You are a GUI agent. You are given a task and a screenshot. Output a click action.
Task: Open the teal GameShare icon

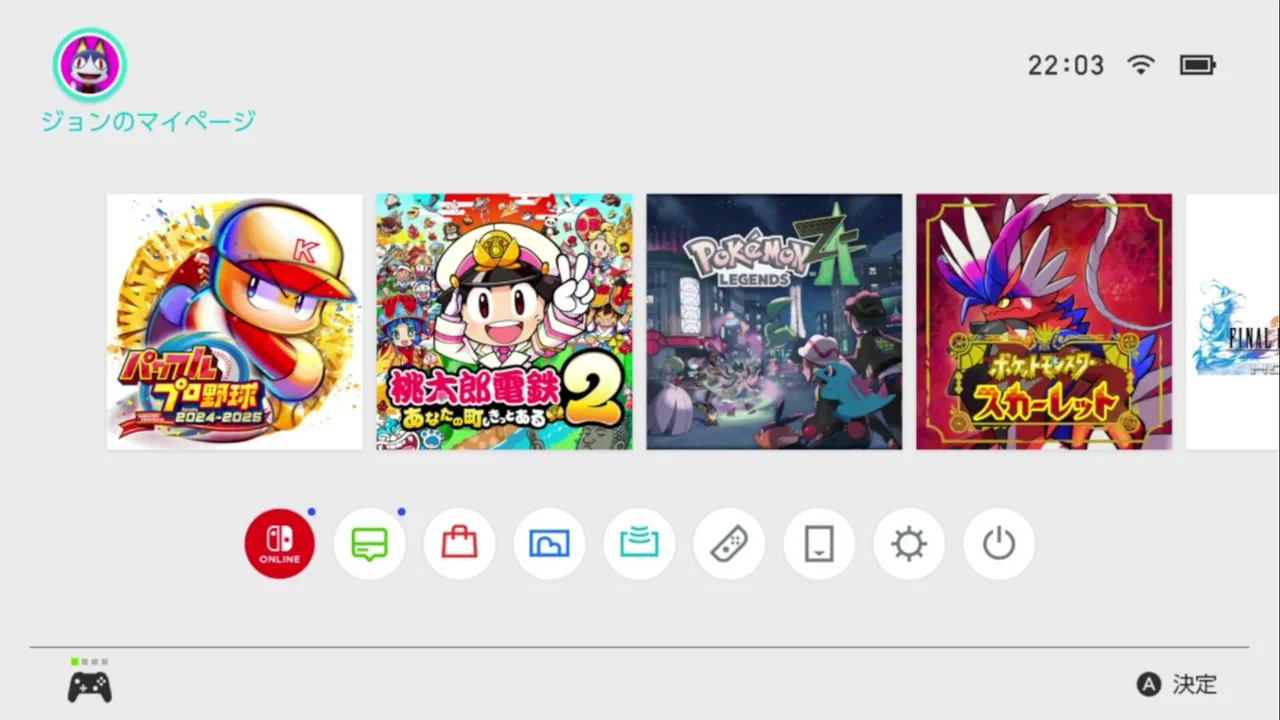point(639,544)
